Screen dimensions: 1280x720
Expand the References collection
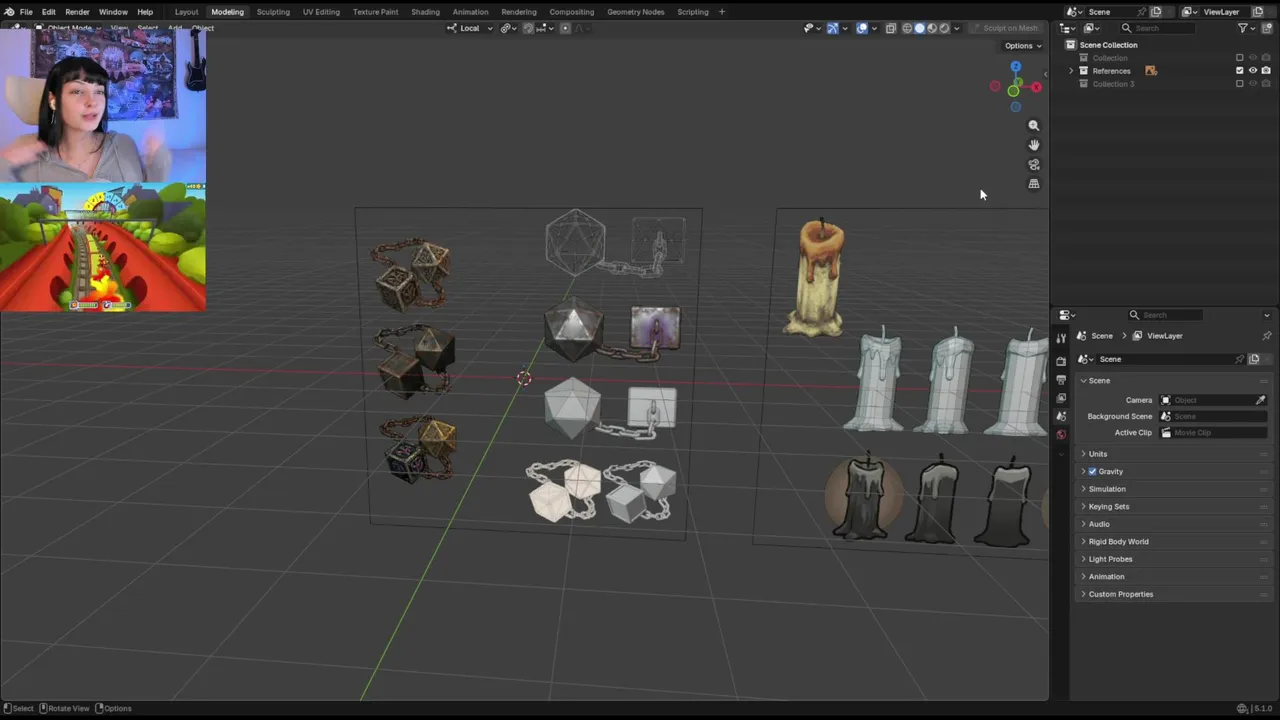point(1071,71)
